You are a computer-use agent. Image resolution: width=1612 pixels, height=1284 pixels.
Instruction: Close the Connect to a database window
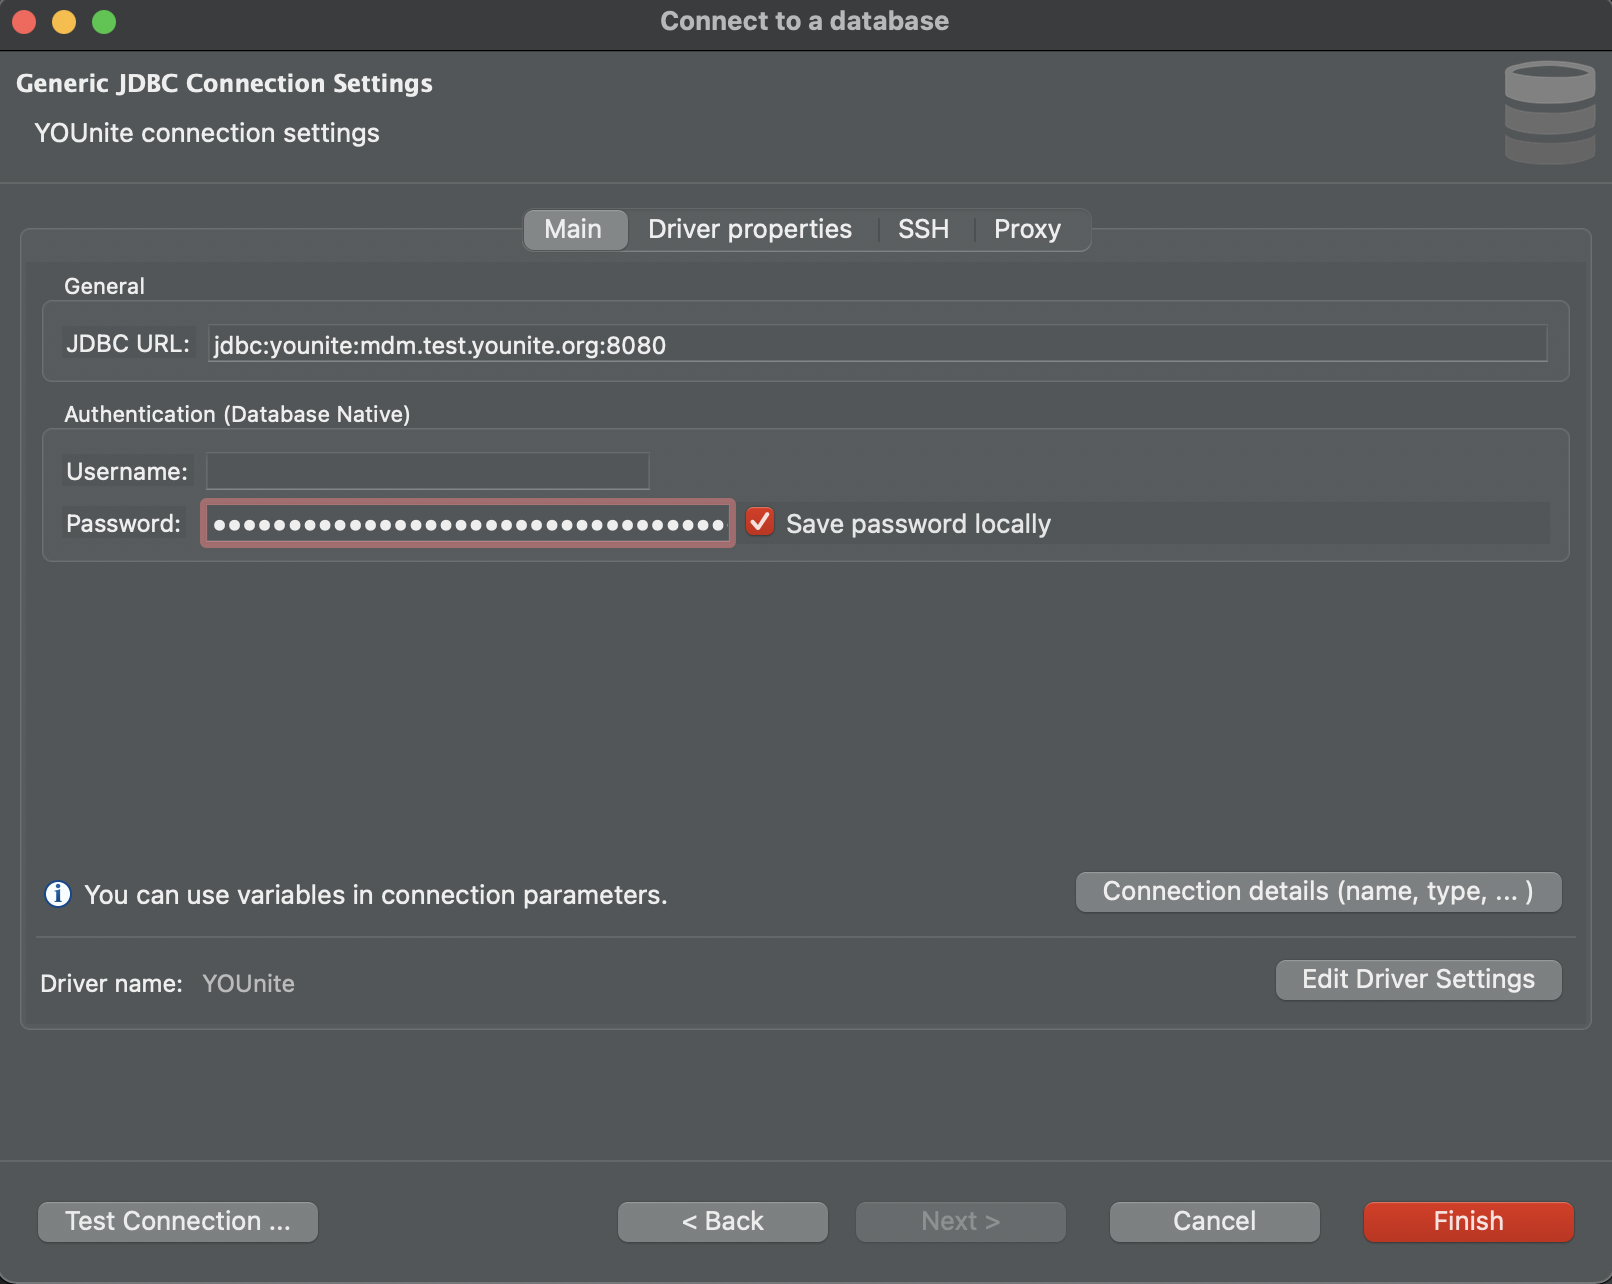(x=24, y=22)
